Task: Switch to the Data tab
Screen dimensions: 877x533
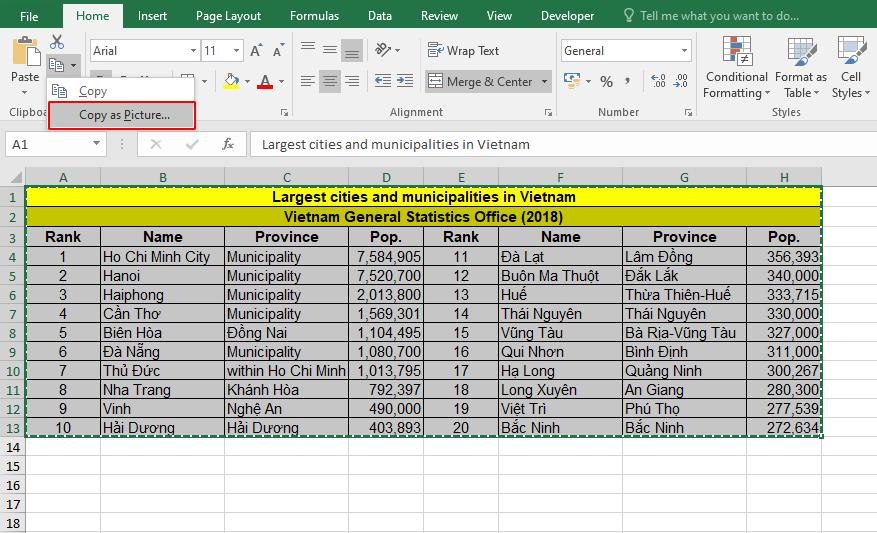Action: pyautogui.click(x=380, y=16)
